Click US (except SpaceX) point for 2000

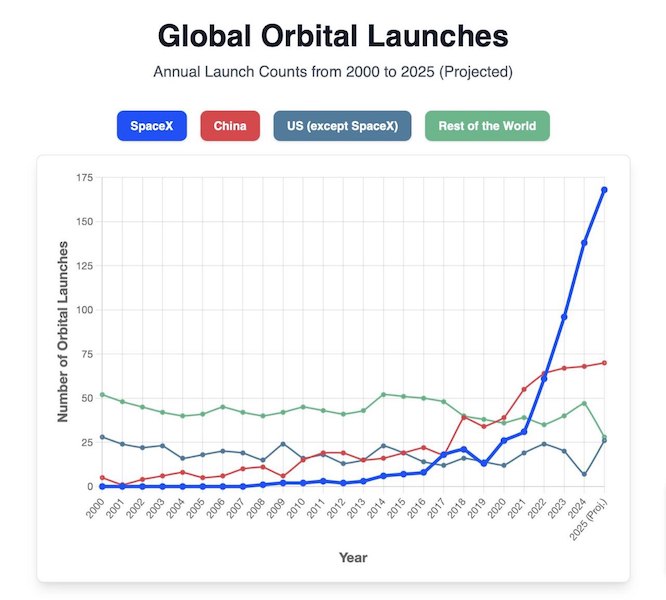(x=102, y=437)
